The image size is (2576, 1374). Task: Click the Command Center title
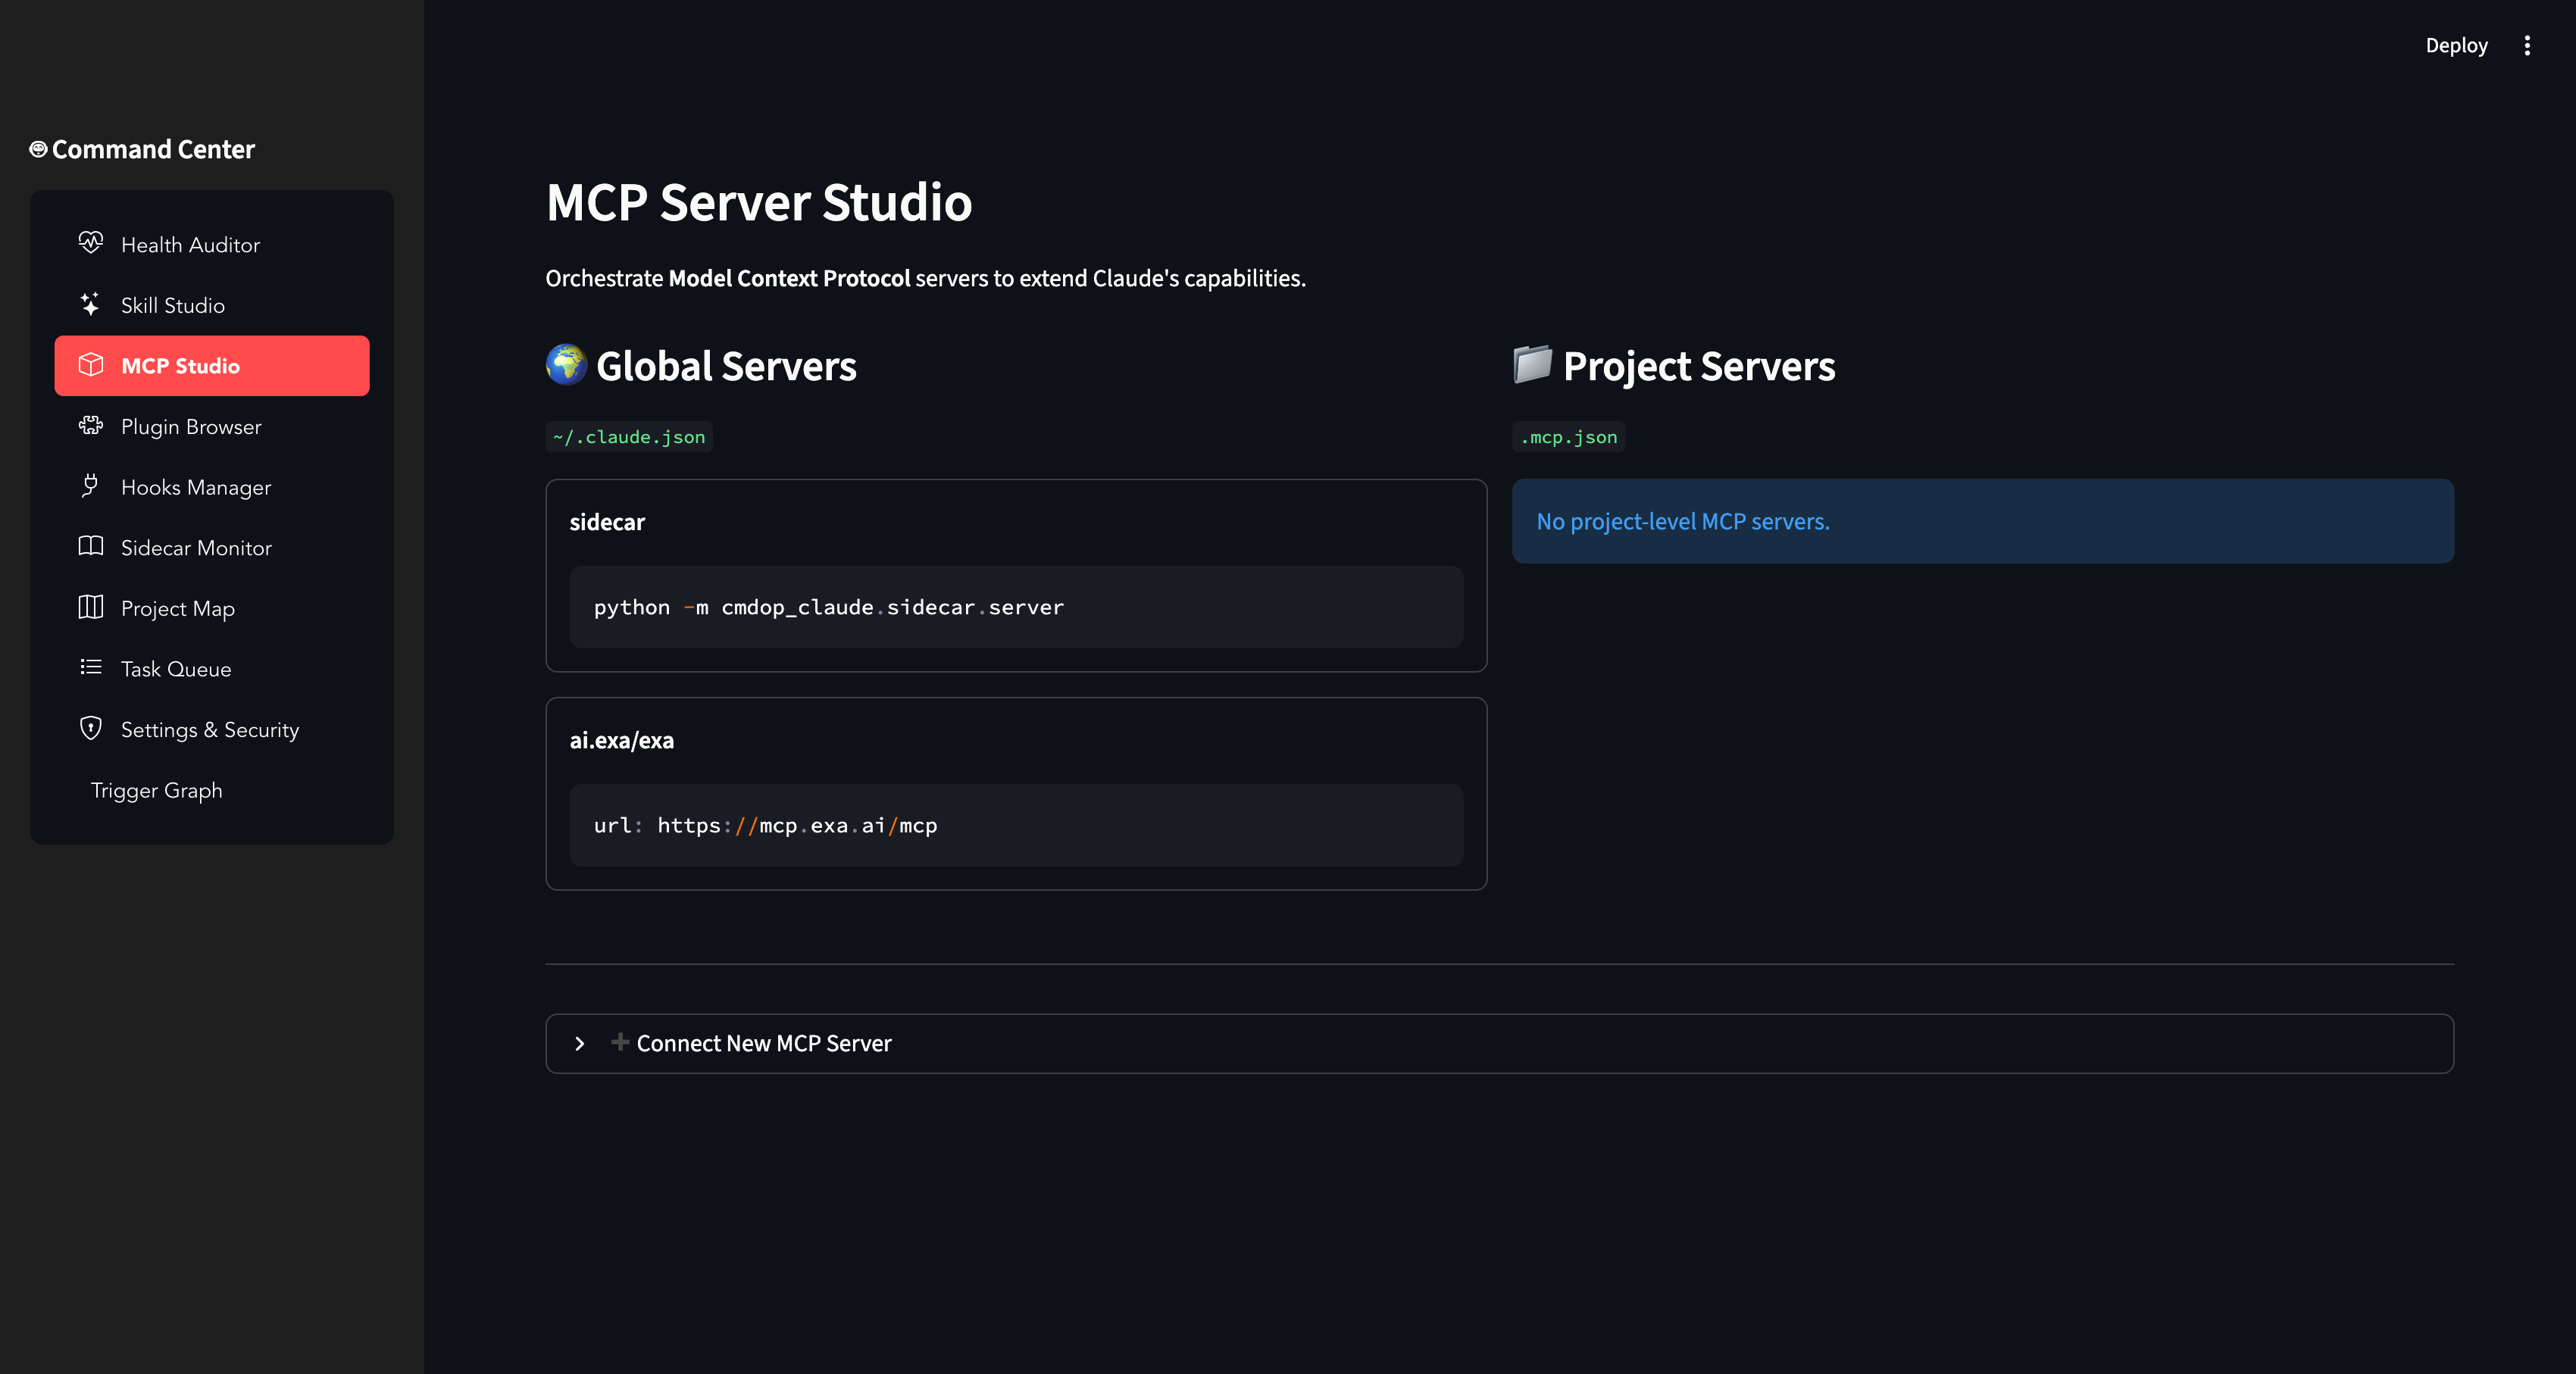(153, 149)
